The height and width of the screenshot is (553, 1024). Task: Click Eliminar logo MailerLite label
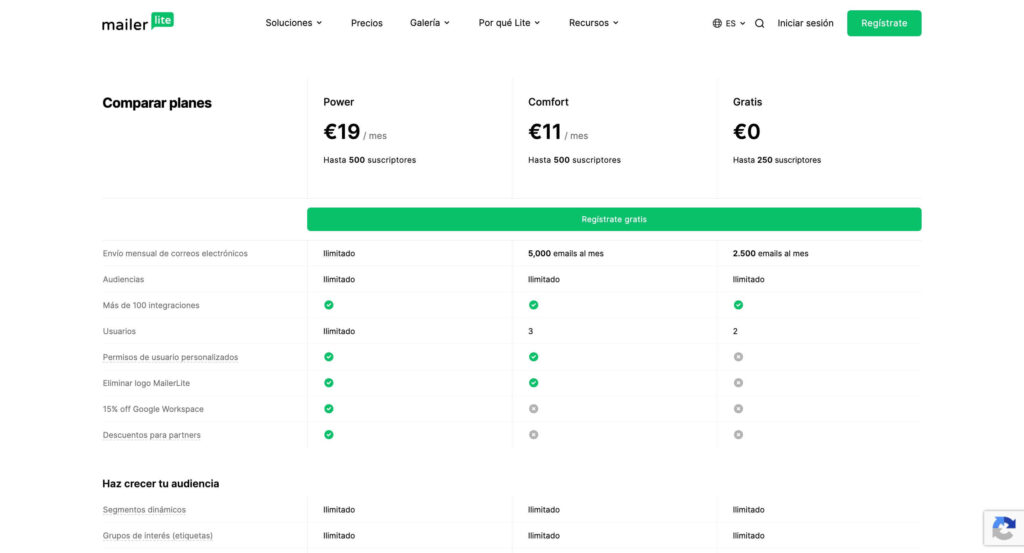click(x=146, y=383)
